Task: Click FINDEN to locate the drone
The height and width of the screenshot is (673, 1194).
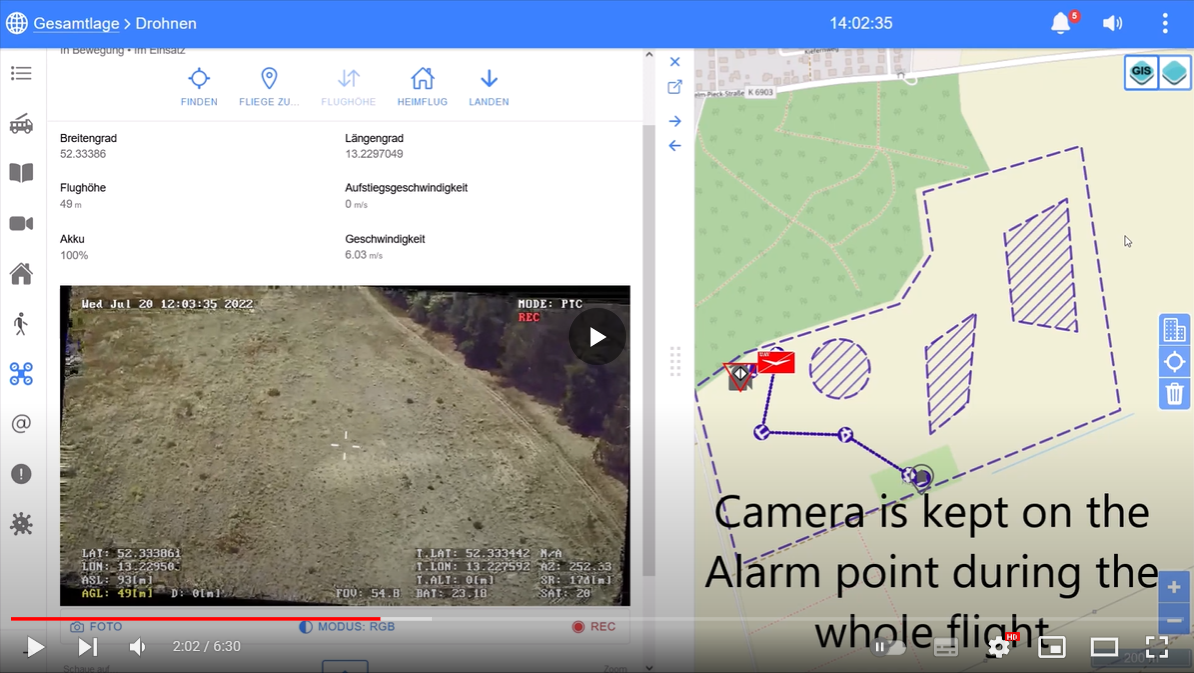Action: click(x=199, y=87)
